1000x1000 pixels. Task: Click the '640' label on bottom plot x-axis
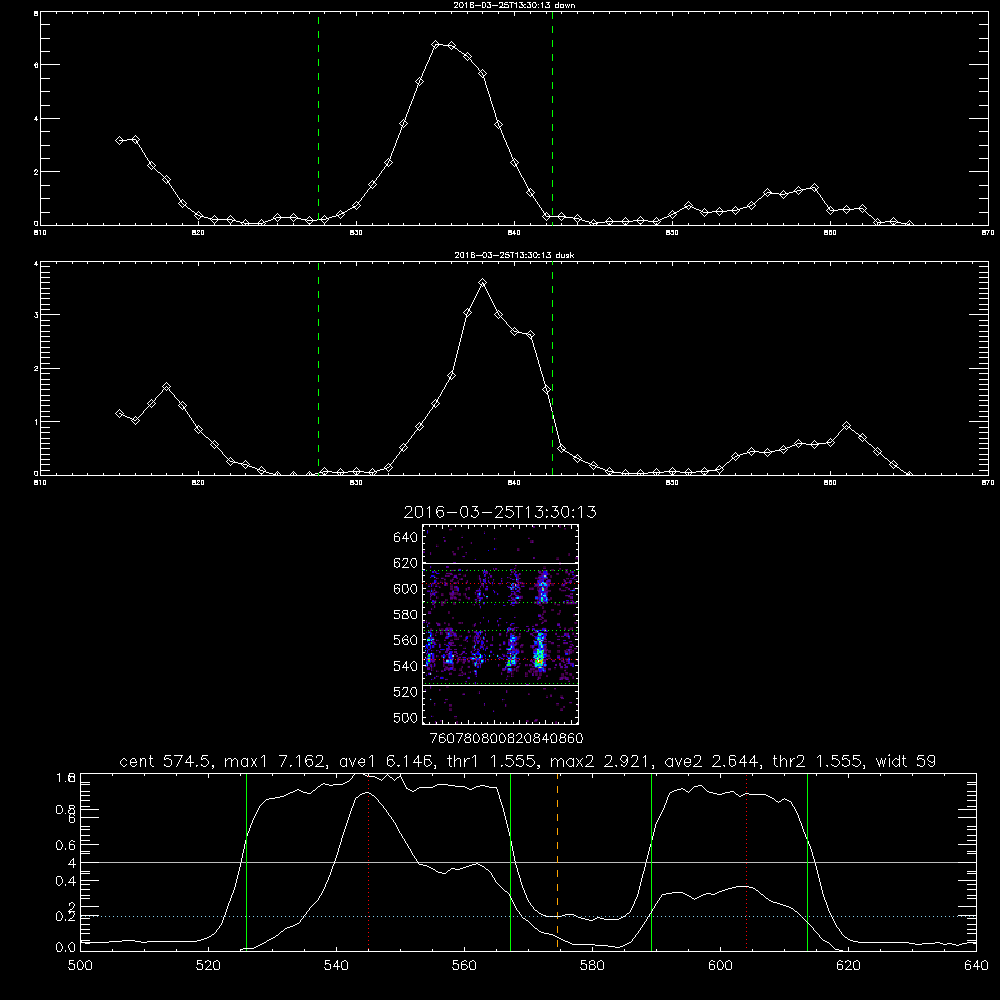[976, 966]
